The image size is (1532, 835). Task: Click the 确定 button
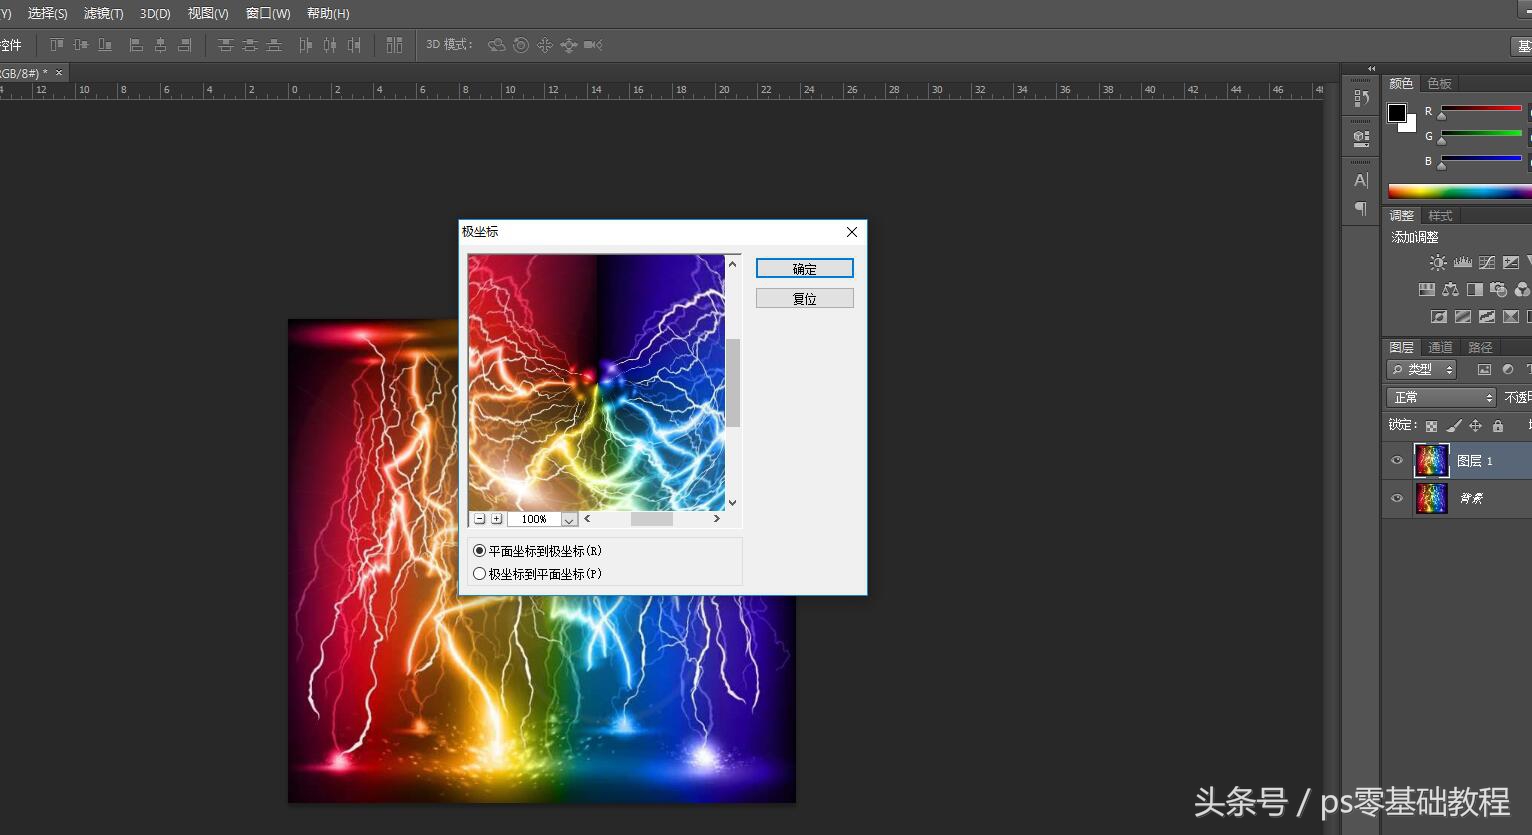coord(804,268)
